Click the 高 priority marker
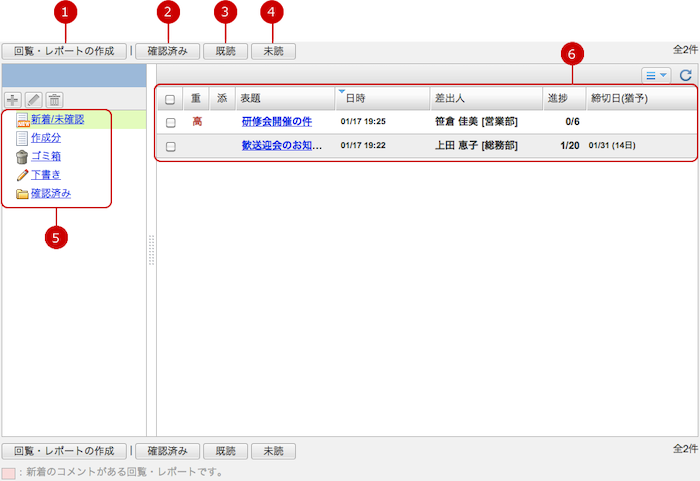Screen dimensions: 700x481 click(x=197, y=121)
